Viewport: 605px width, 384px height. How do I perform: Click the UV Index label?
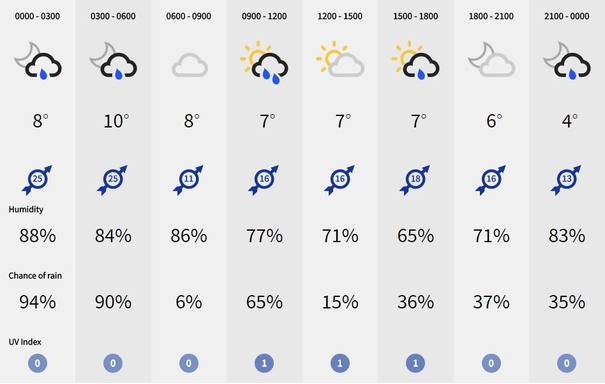[x=25, y=342]
